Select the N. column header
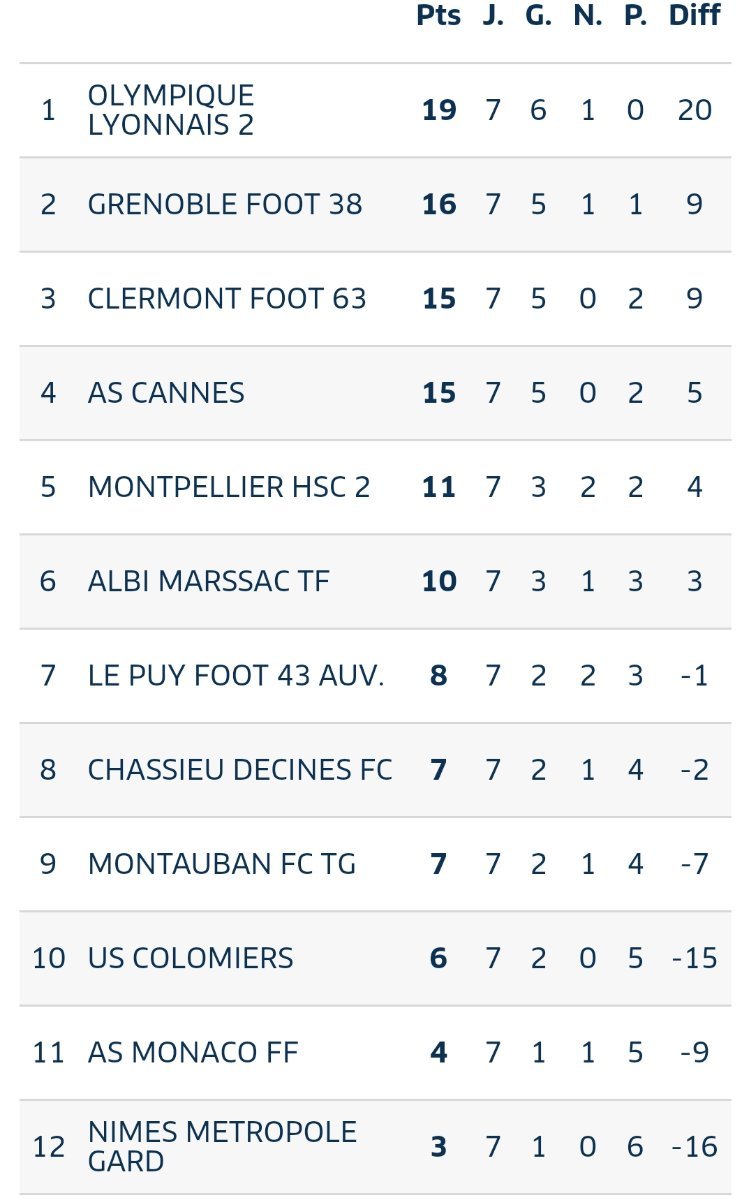The width and height of the screenshot is (742, 1200). coord(588,16)
